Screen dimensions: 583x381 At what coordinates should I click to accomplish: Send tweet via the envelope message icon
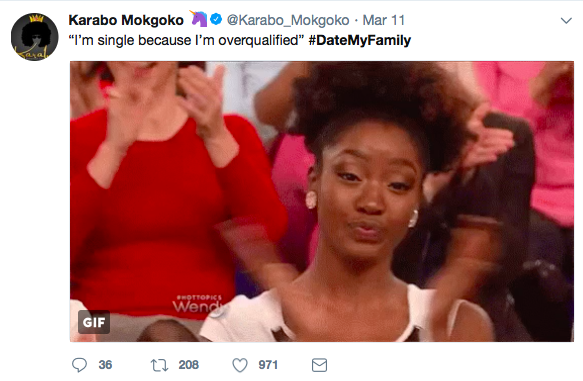[x=319, y=365]
